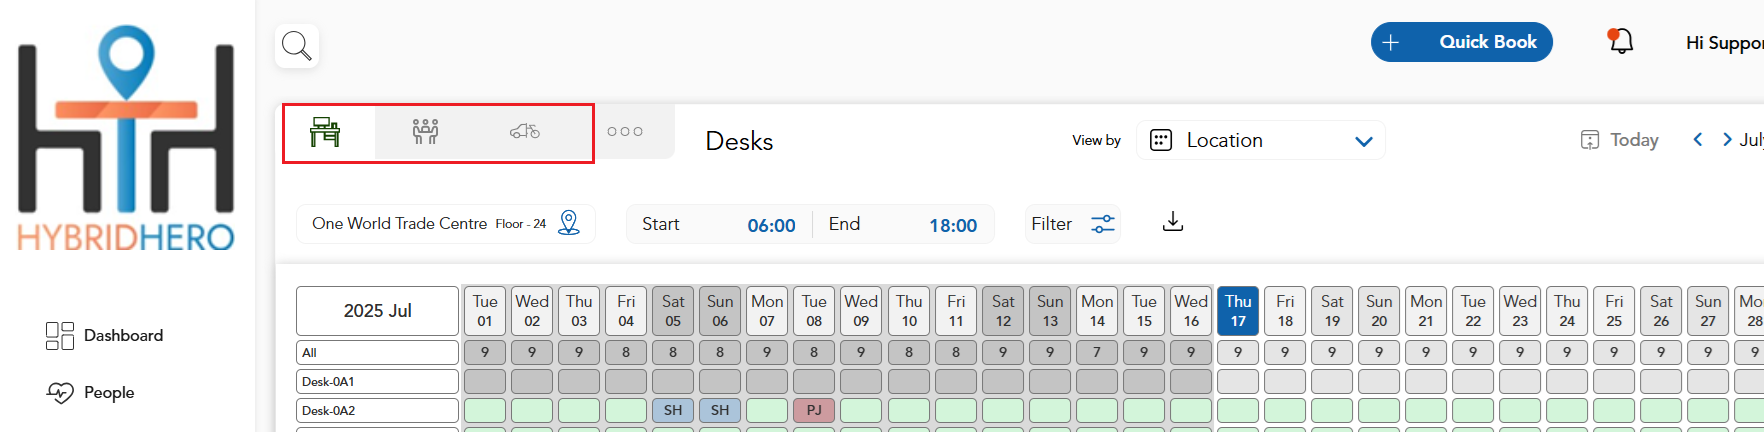Image resolution: width=1764 pixels, height=432 pixels.
Task: Set the End time 18:00 field
Action: point(952,225)
